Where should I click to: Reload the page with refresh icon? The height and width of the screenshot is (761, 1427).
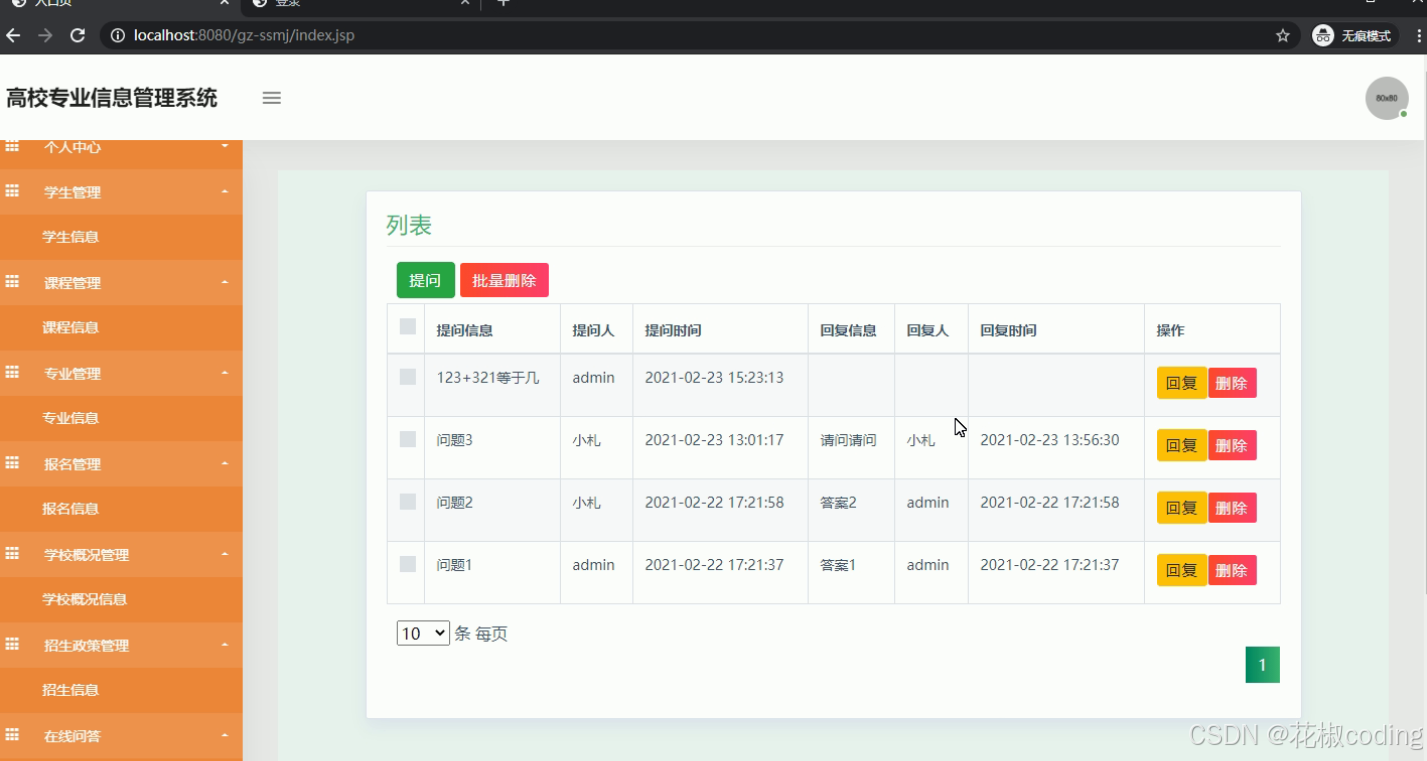pos(77,35)
